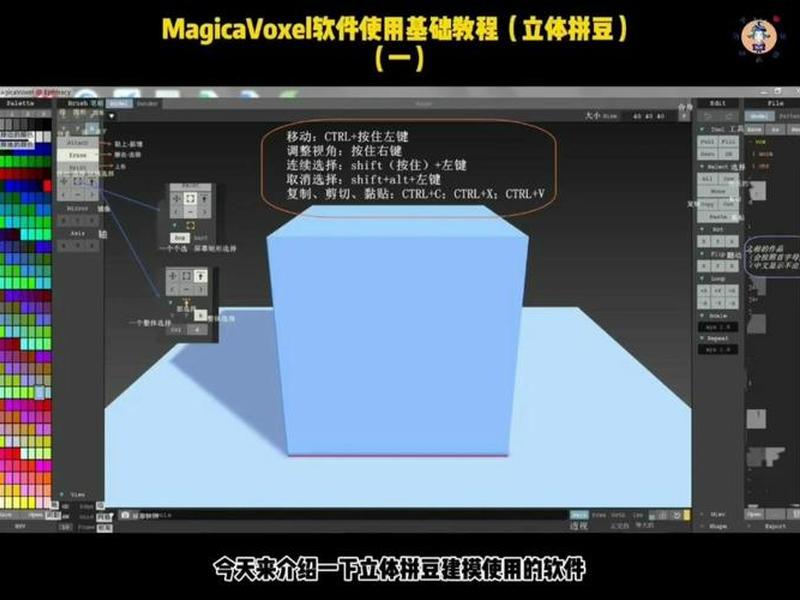
Task: Open the dropdown triangle beside Brush panel
Action: coord(111,116)
